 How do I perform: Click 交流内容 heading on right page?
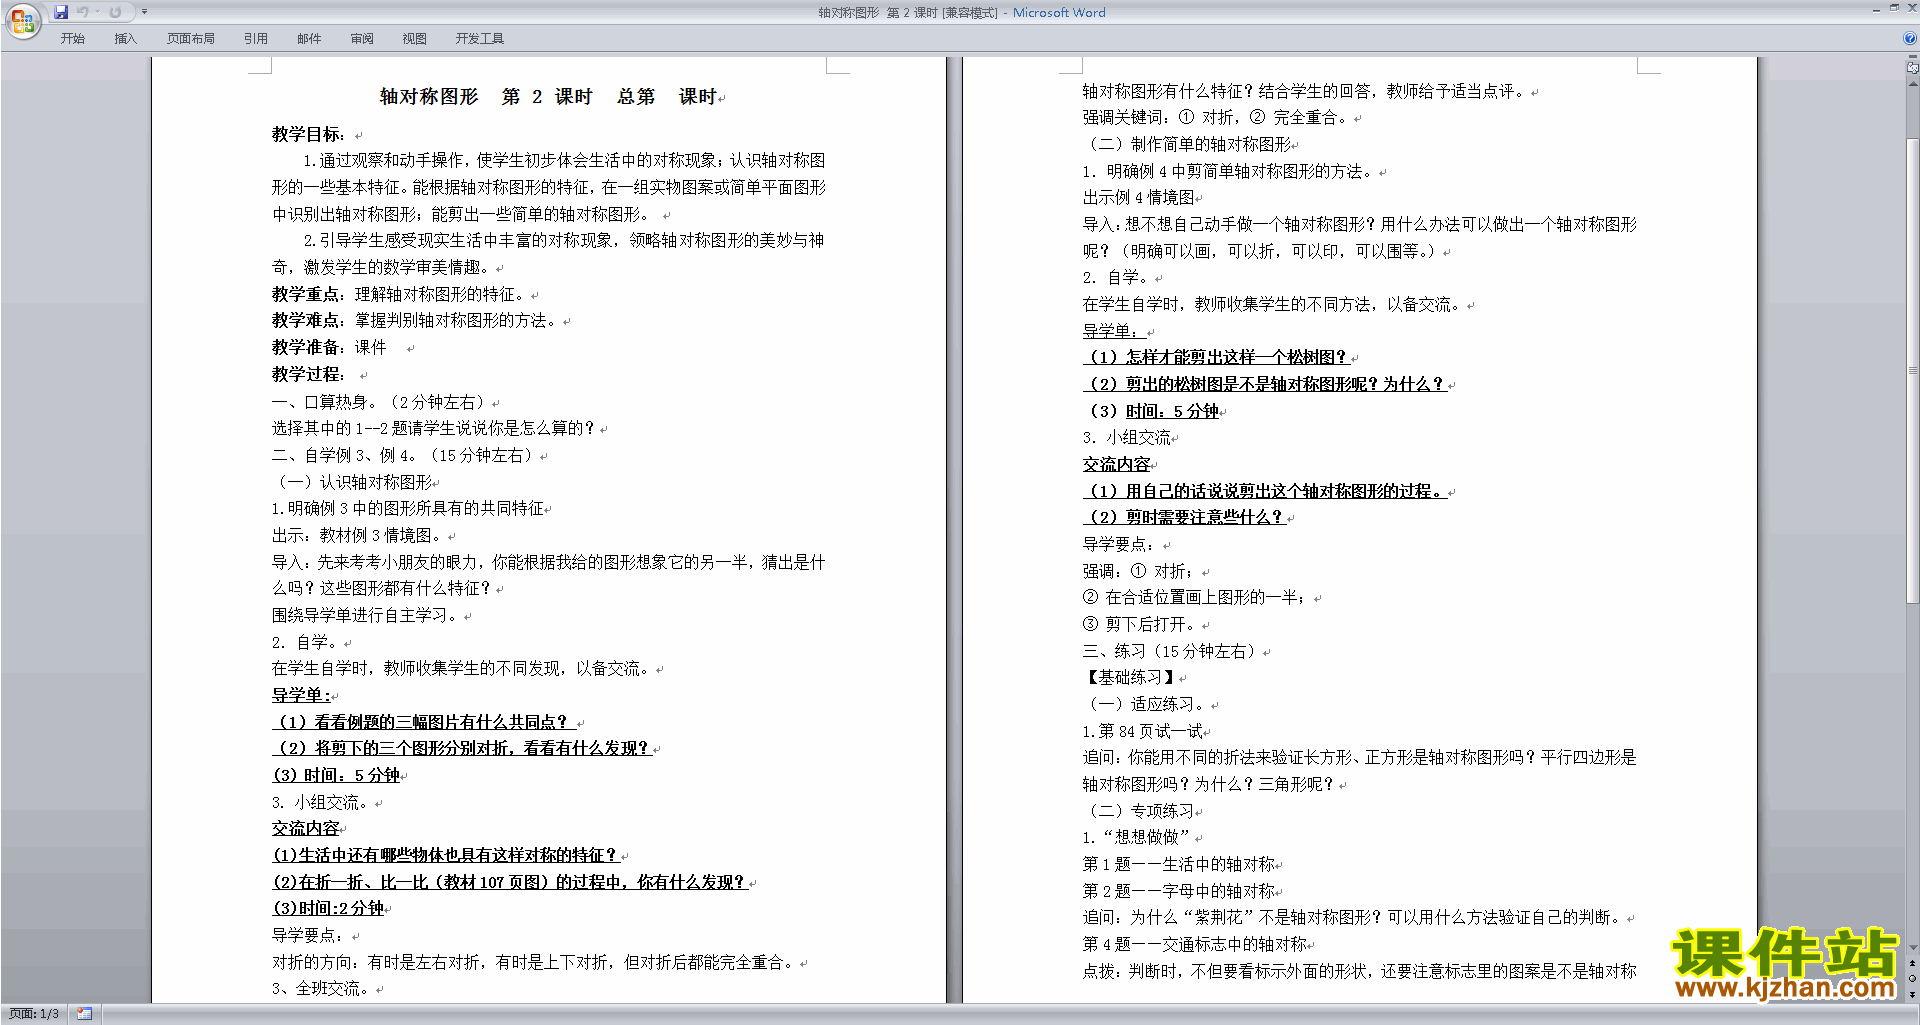tap(1117, 464)
